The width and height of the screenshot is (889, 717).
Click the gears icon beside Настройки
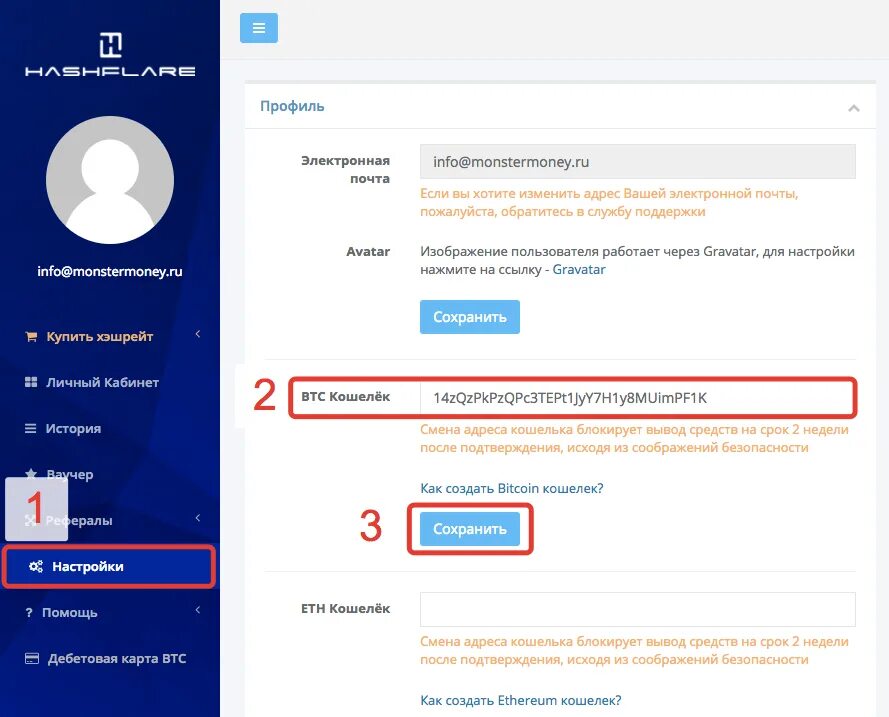(x=36, y=566)
